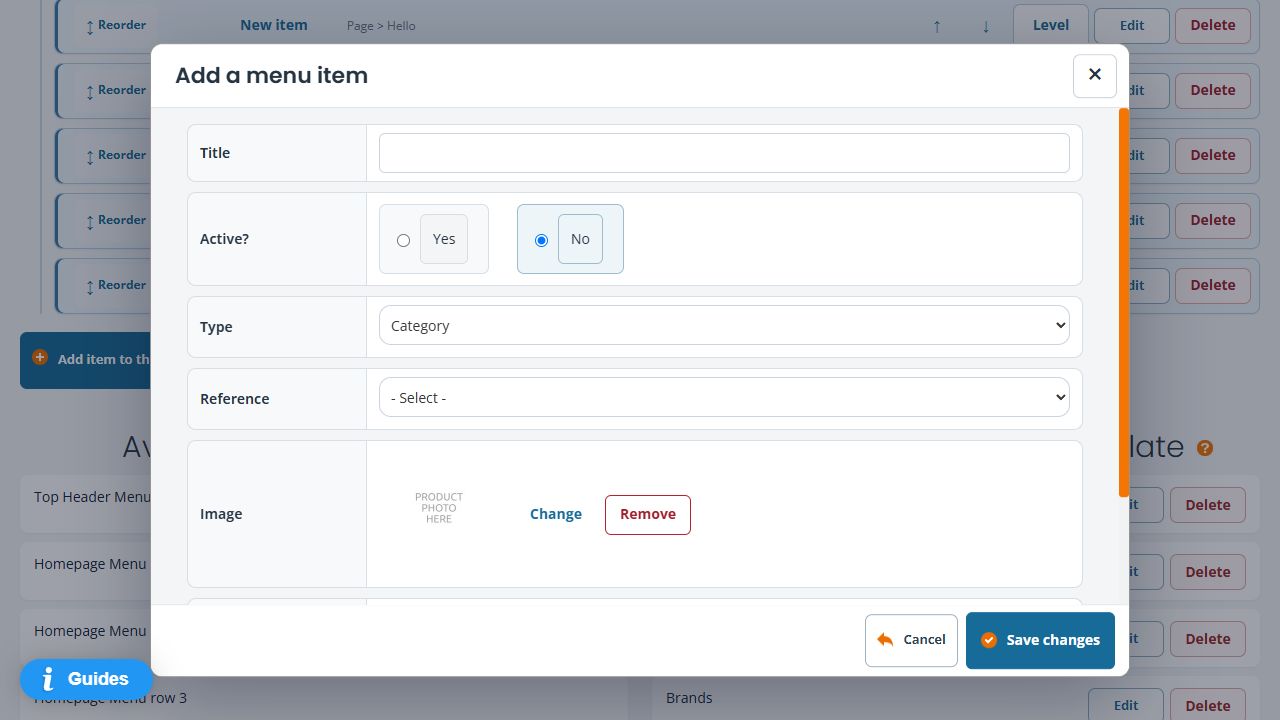Focus the Title input field
Image resolution: width=1280 pixels, height=720 pixels.
(x=724, y=153)
